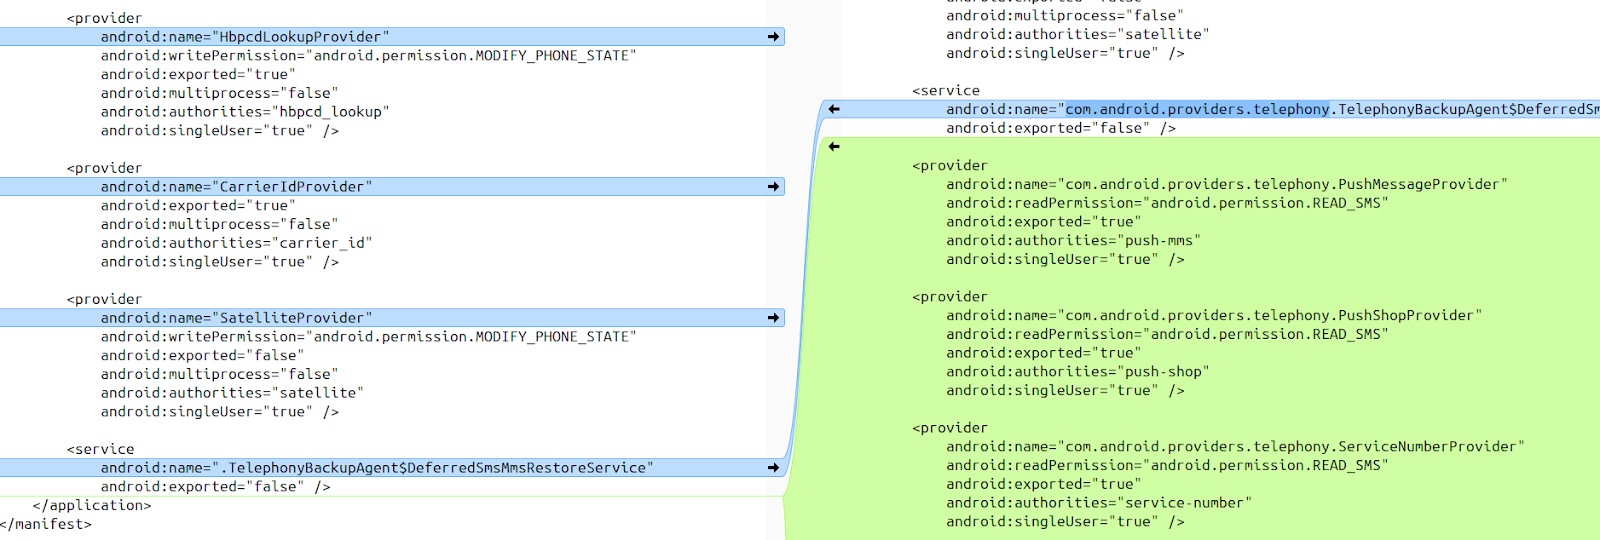
Task: Click the left pane's android:authorities="satellite" line
Action: 231,393
